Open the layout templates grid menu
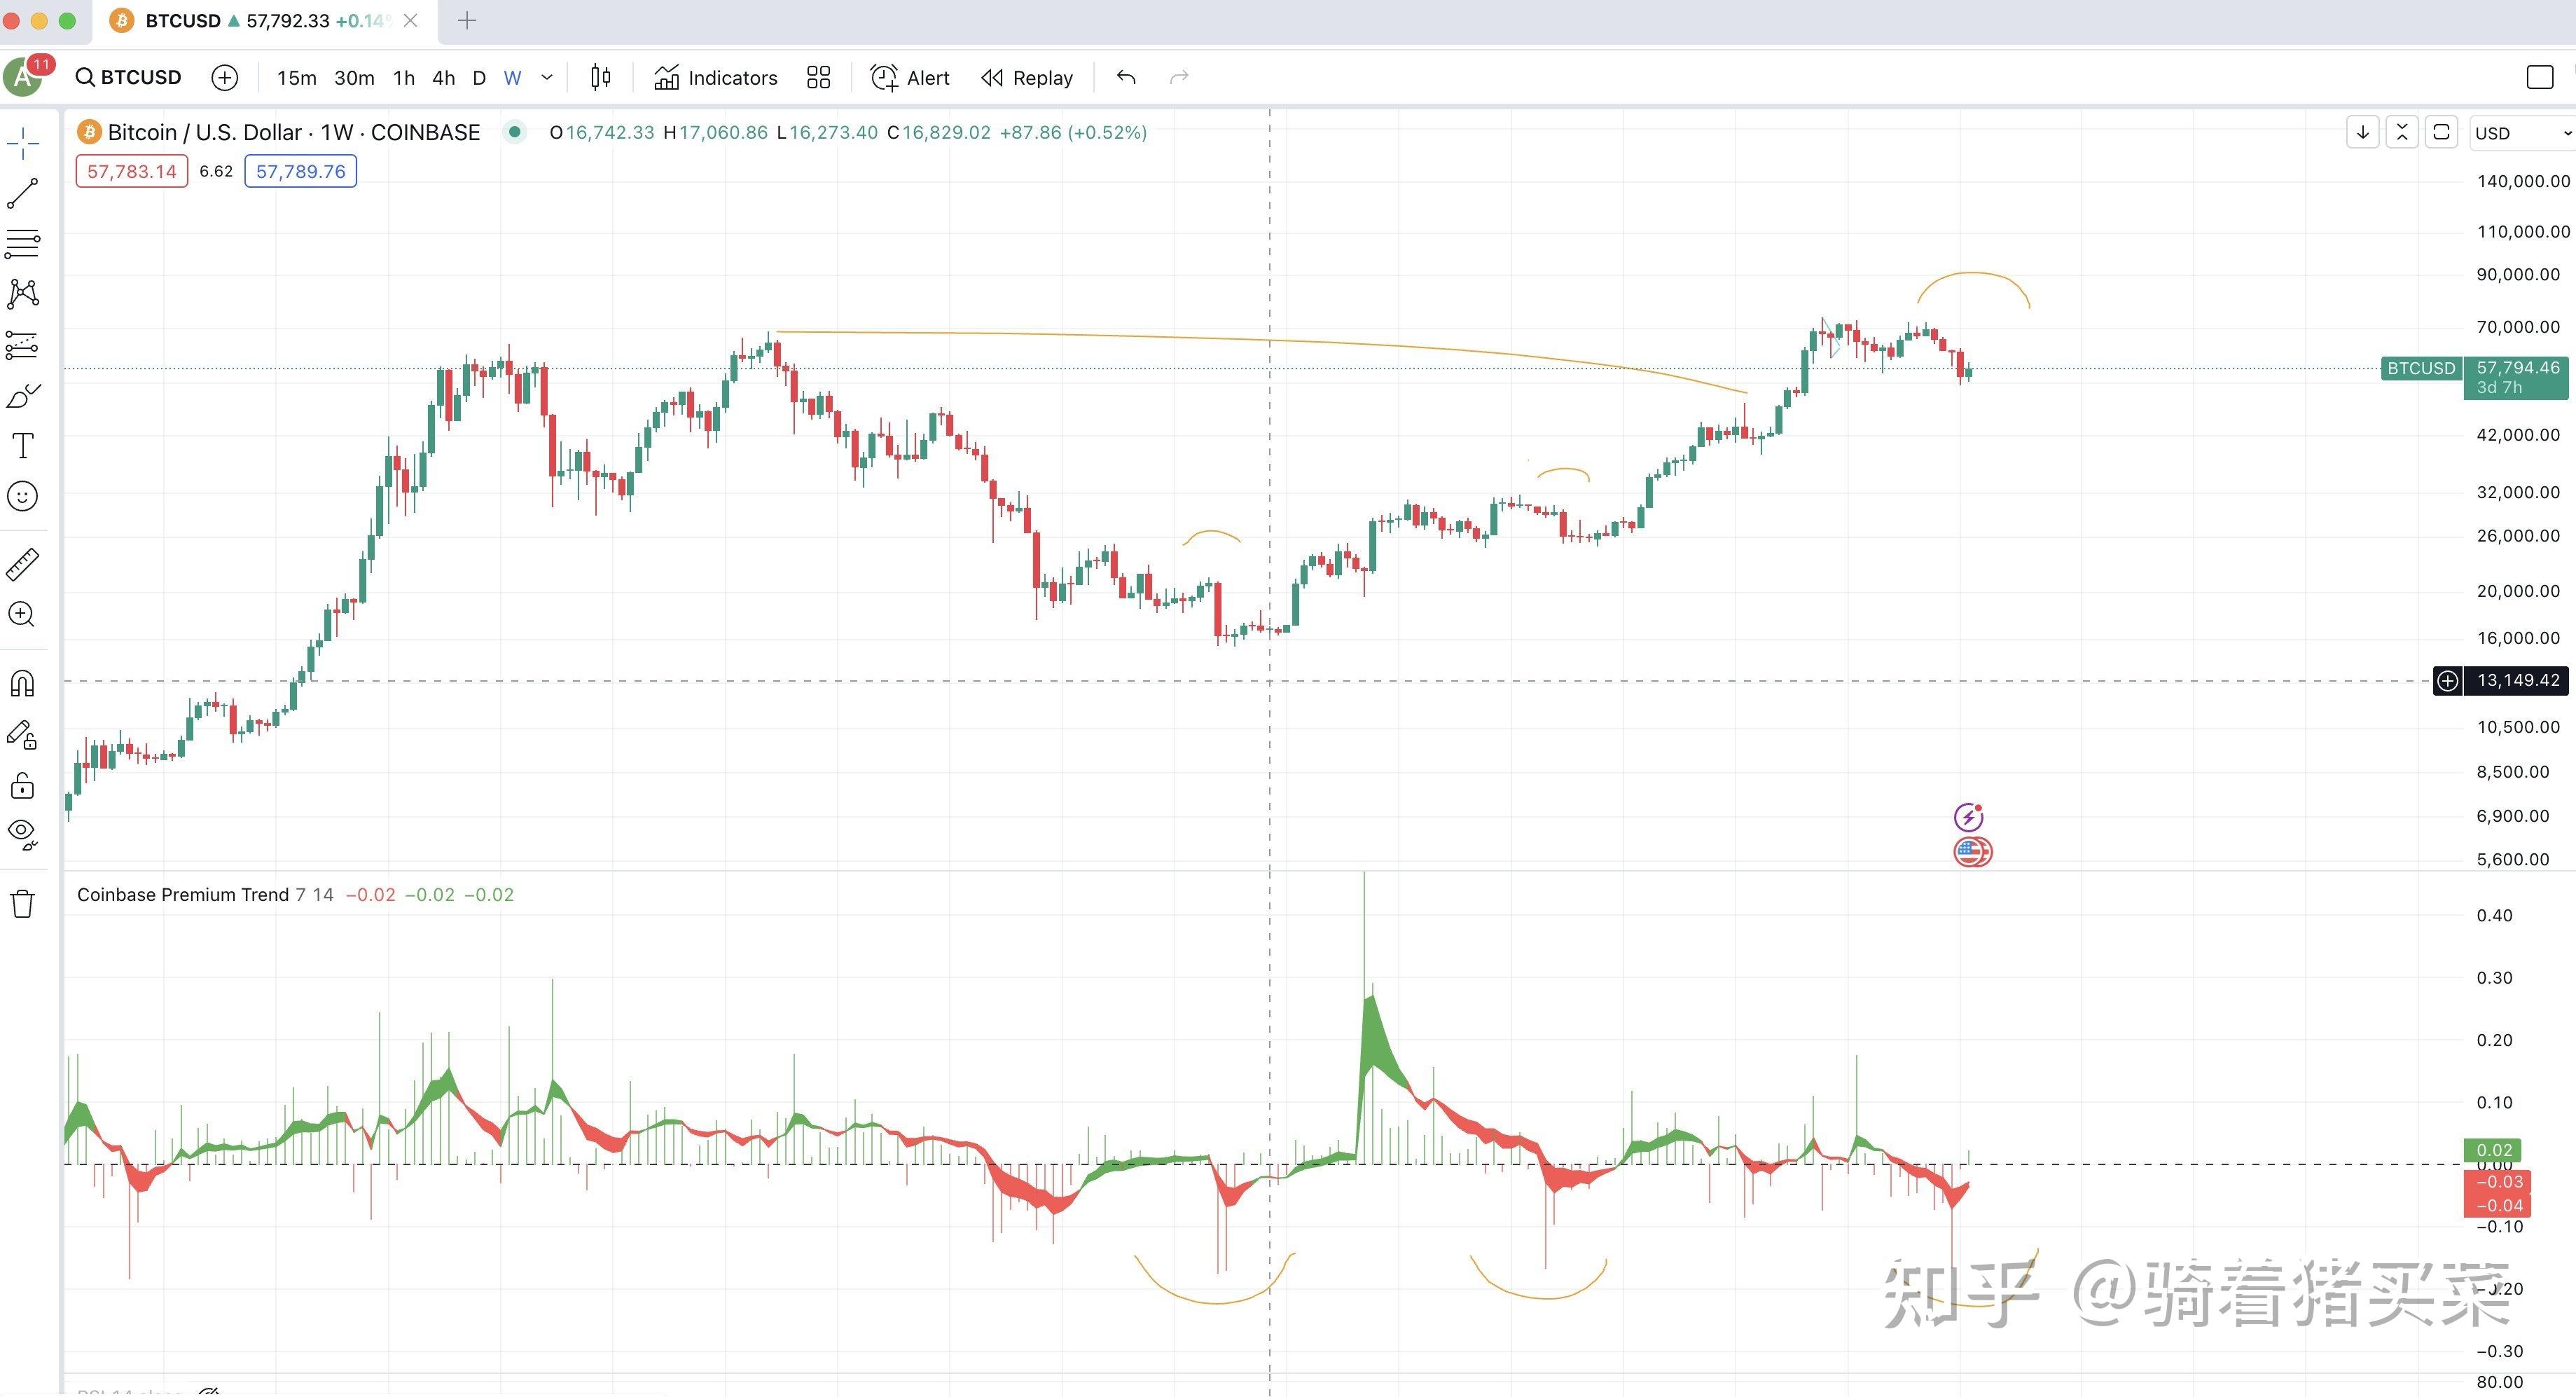Screen dimensions: 2576x1397 [818, 78]
